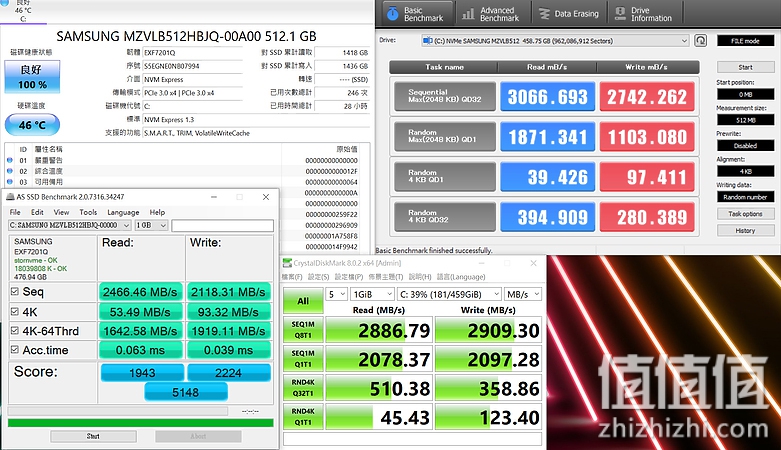781x450 pixels.
Task: Open AS SSD drive selection dropdown
Action: point(70,225)
